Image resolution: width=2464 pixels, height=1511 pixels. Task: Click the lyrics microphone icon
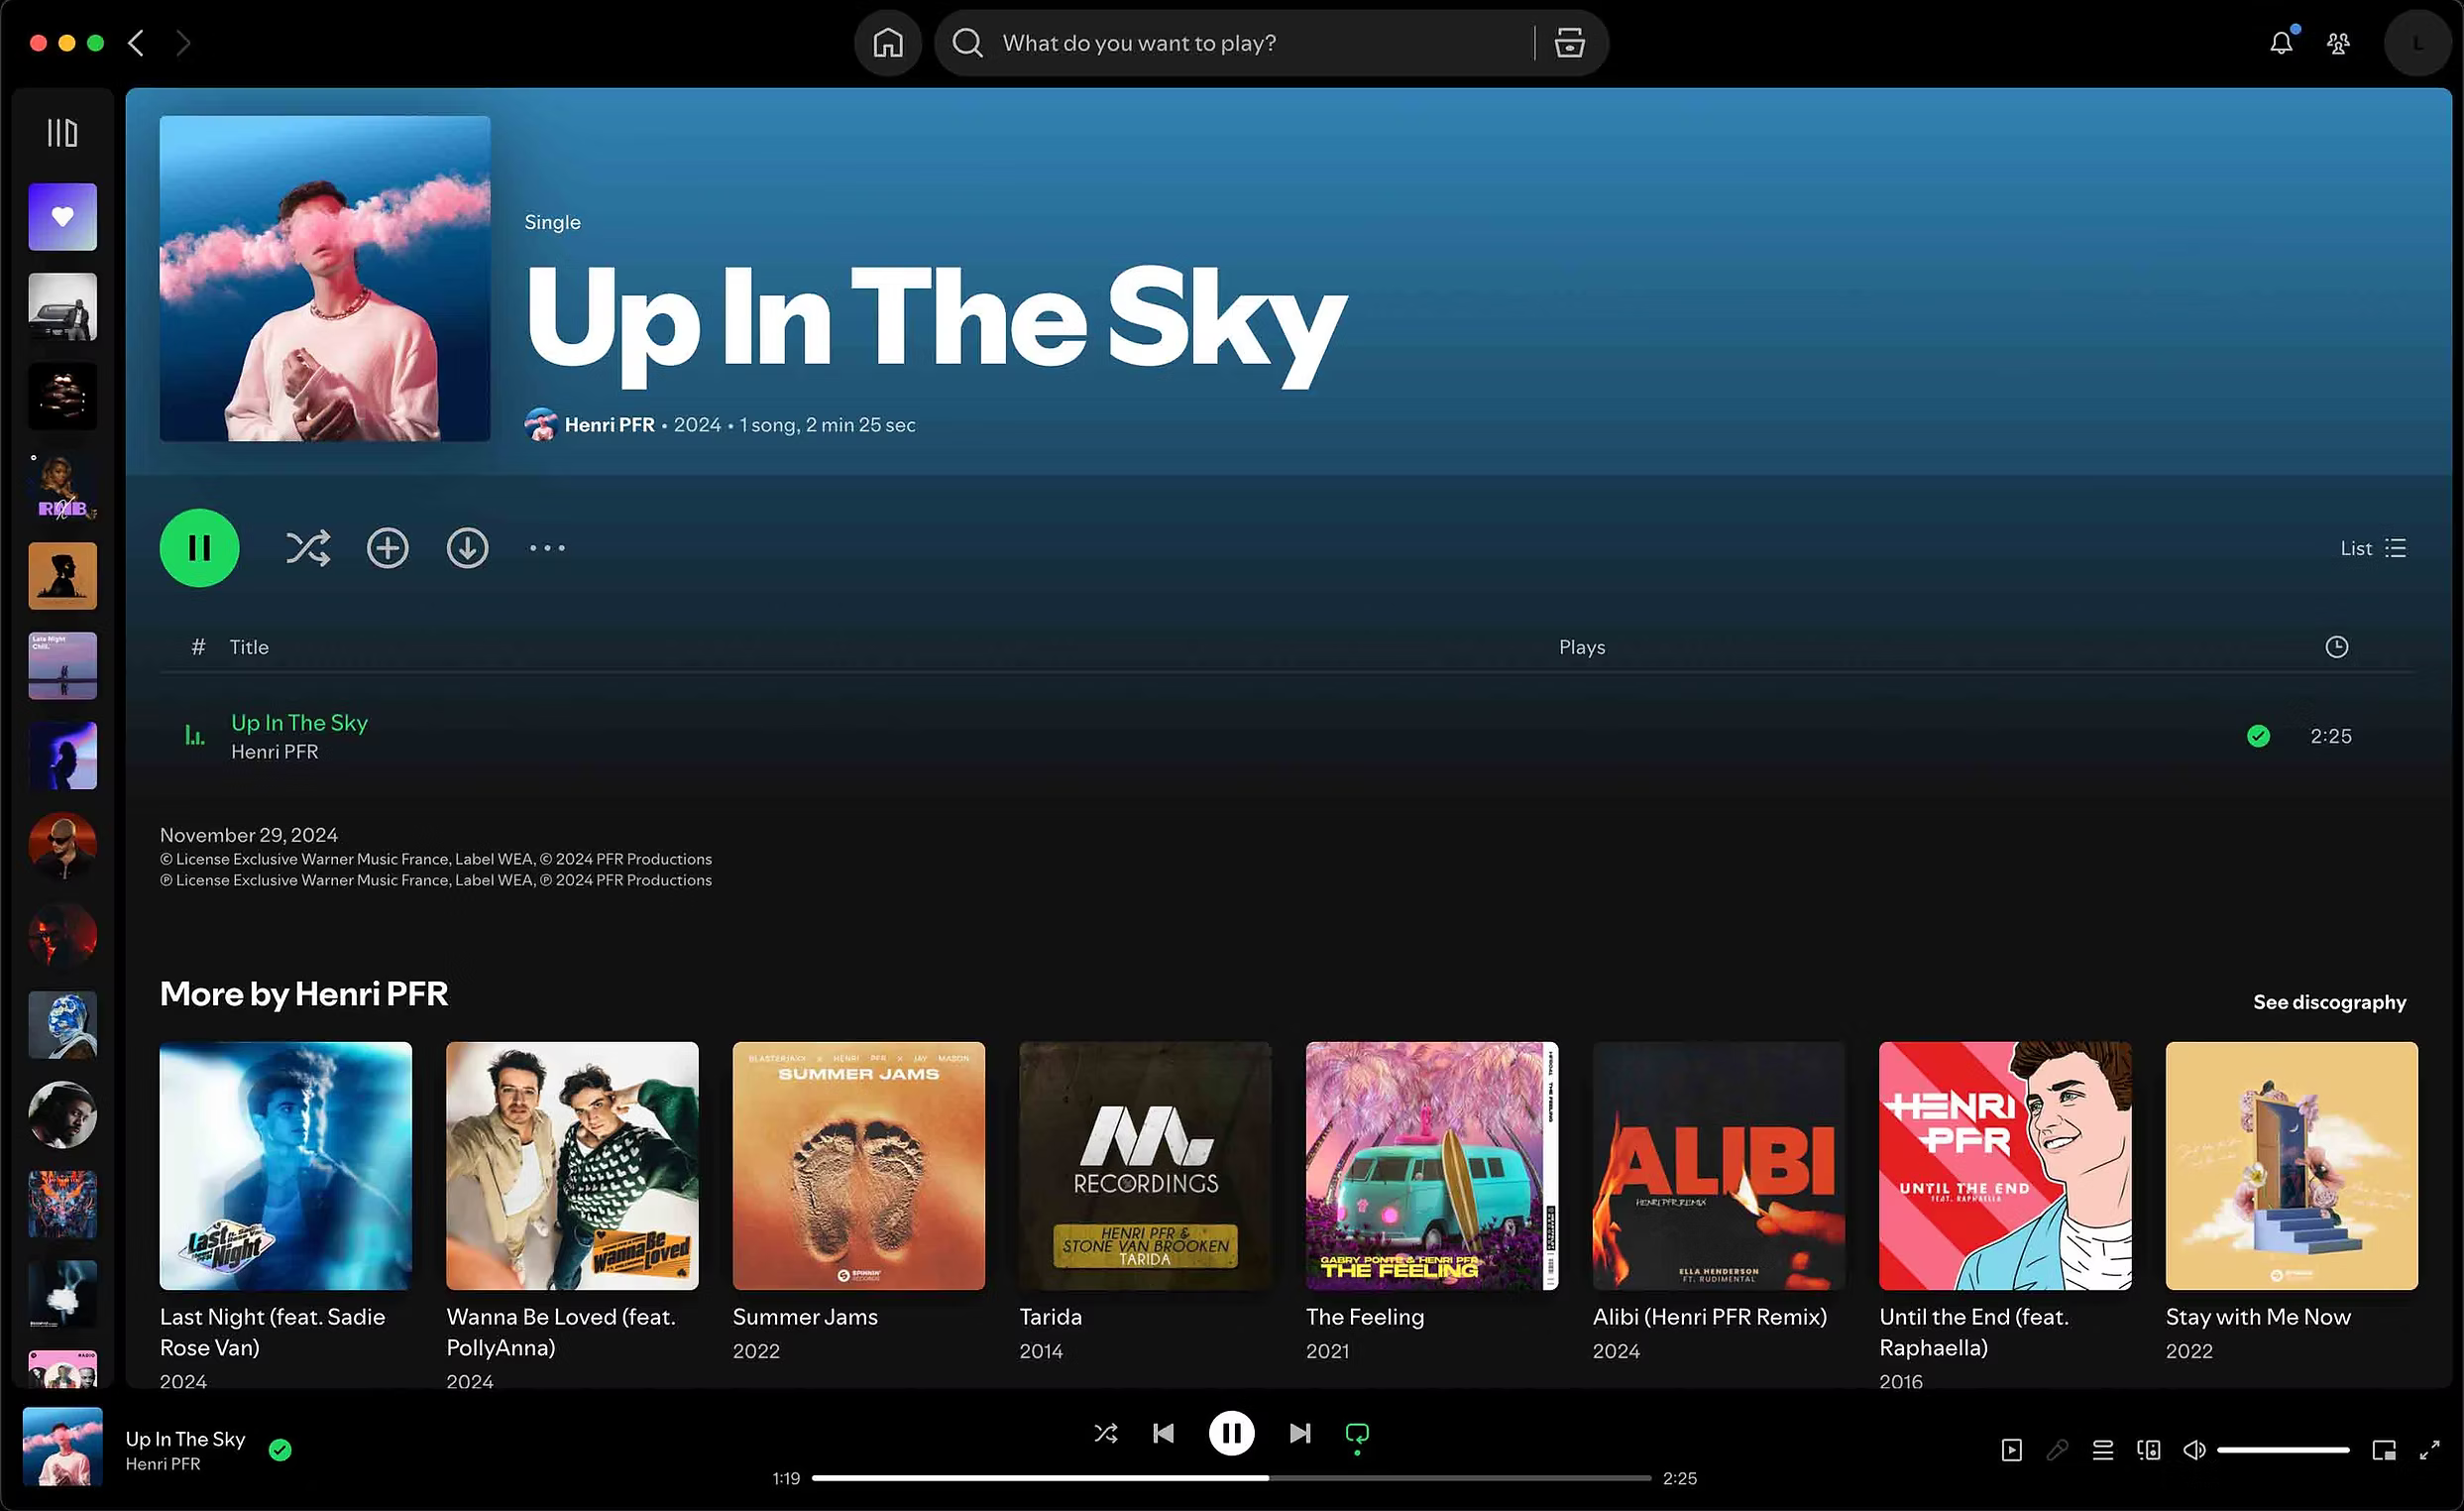[2057, 1450]
